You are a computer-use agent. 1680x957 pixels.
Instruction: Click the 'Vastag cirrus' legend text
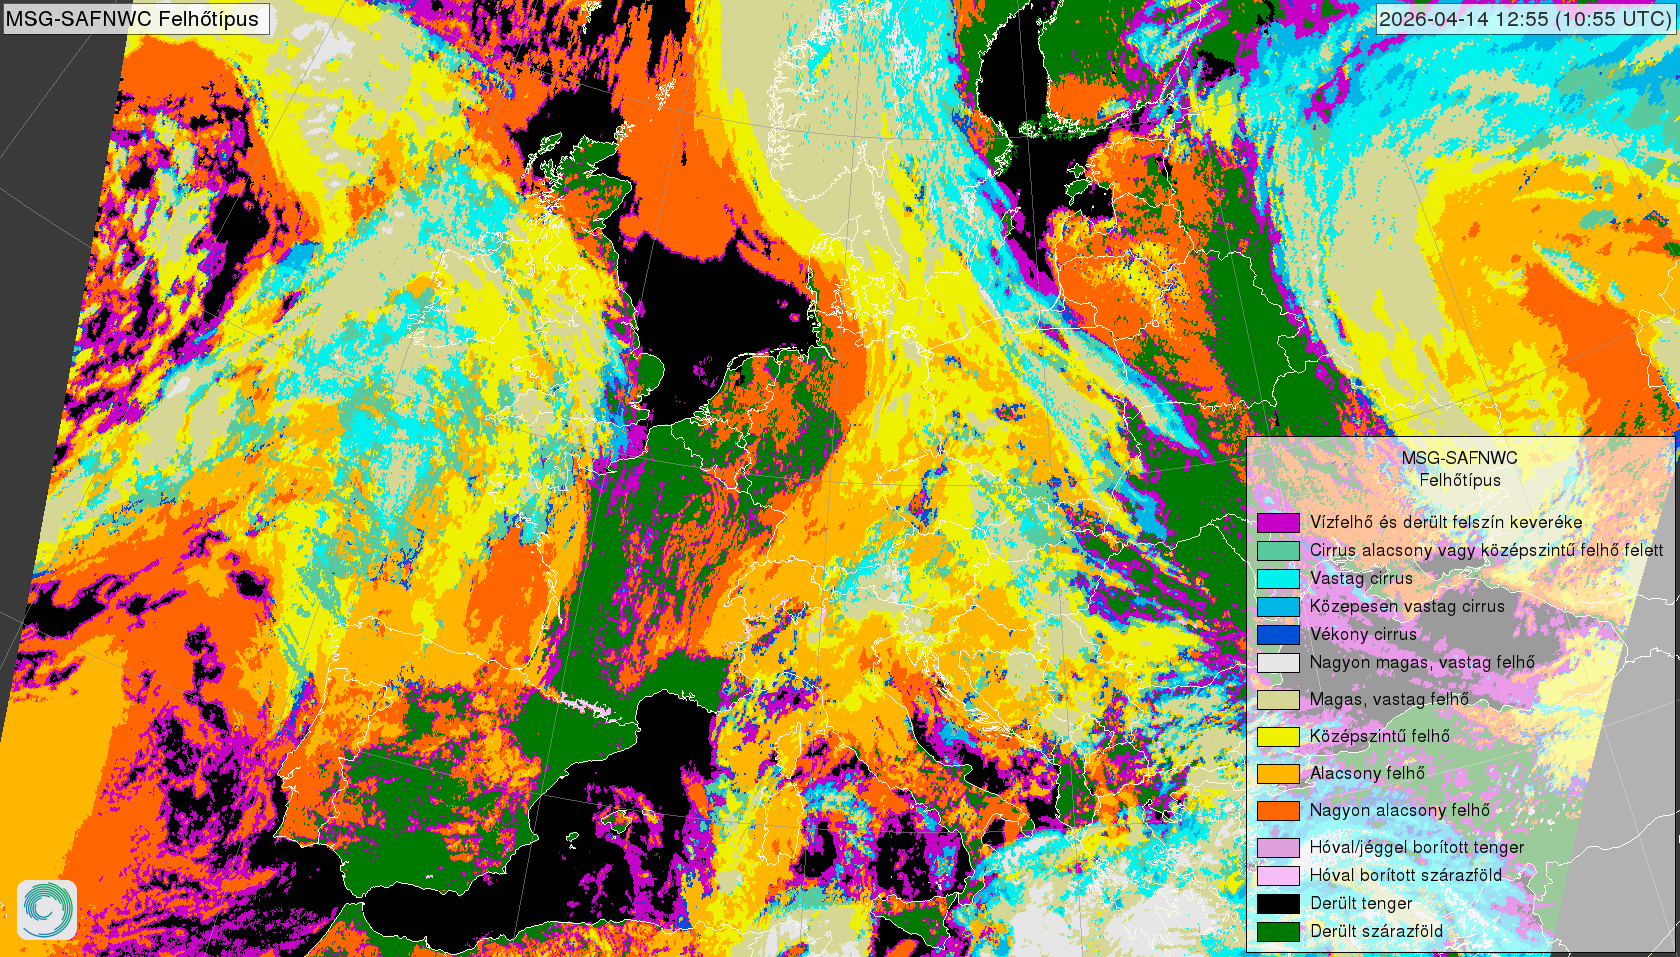tap(1361, 578)
